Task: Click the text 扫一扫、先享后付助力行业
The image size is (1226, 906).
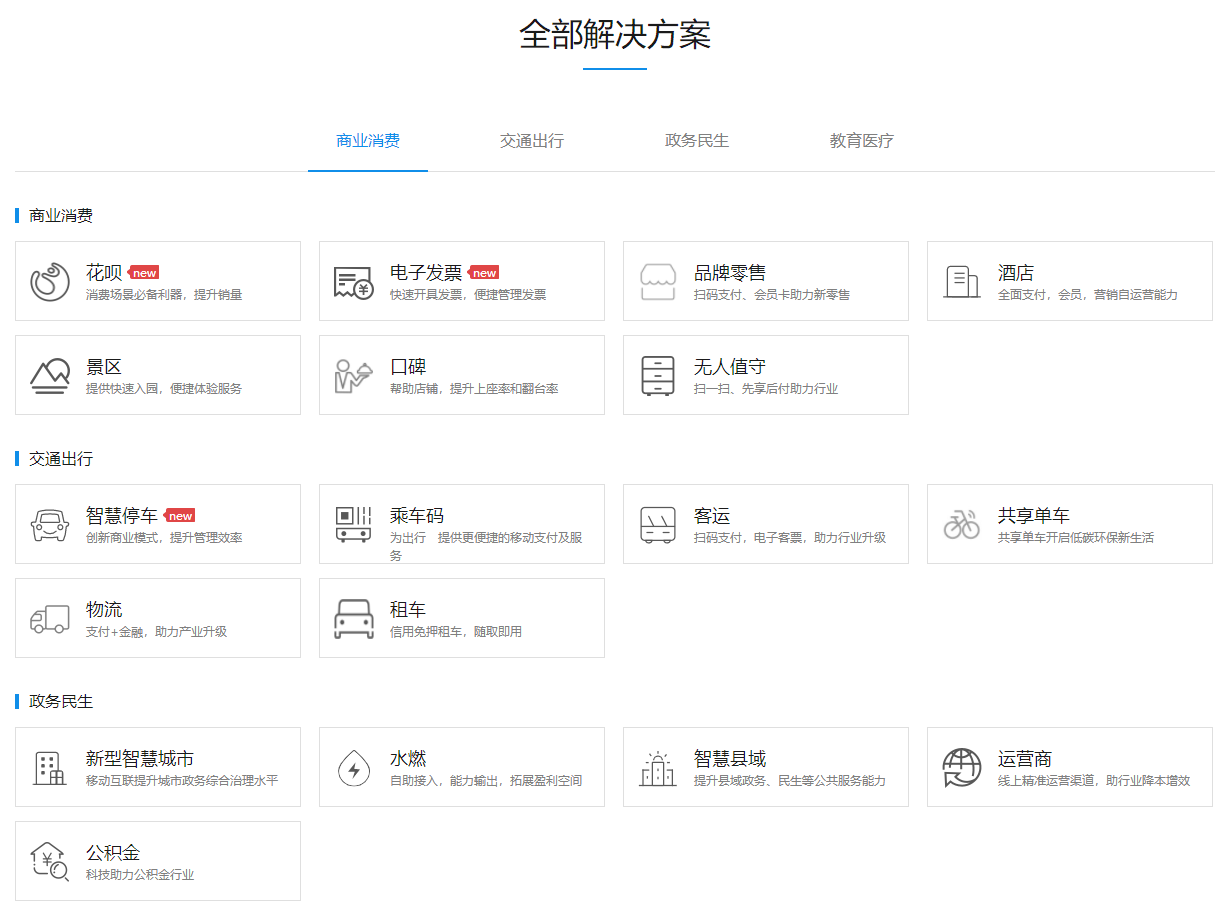Action: point(766,389)
